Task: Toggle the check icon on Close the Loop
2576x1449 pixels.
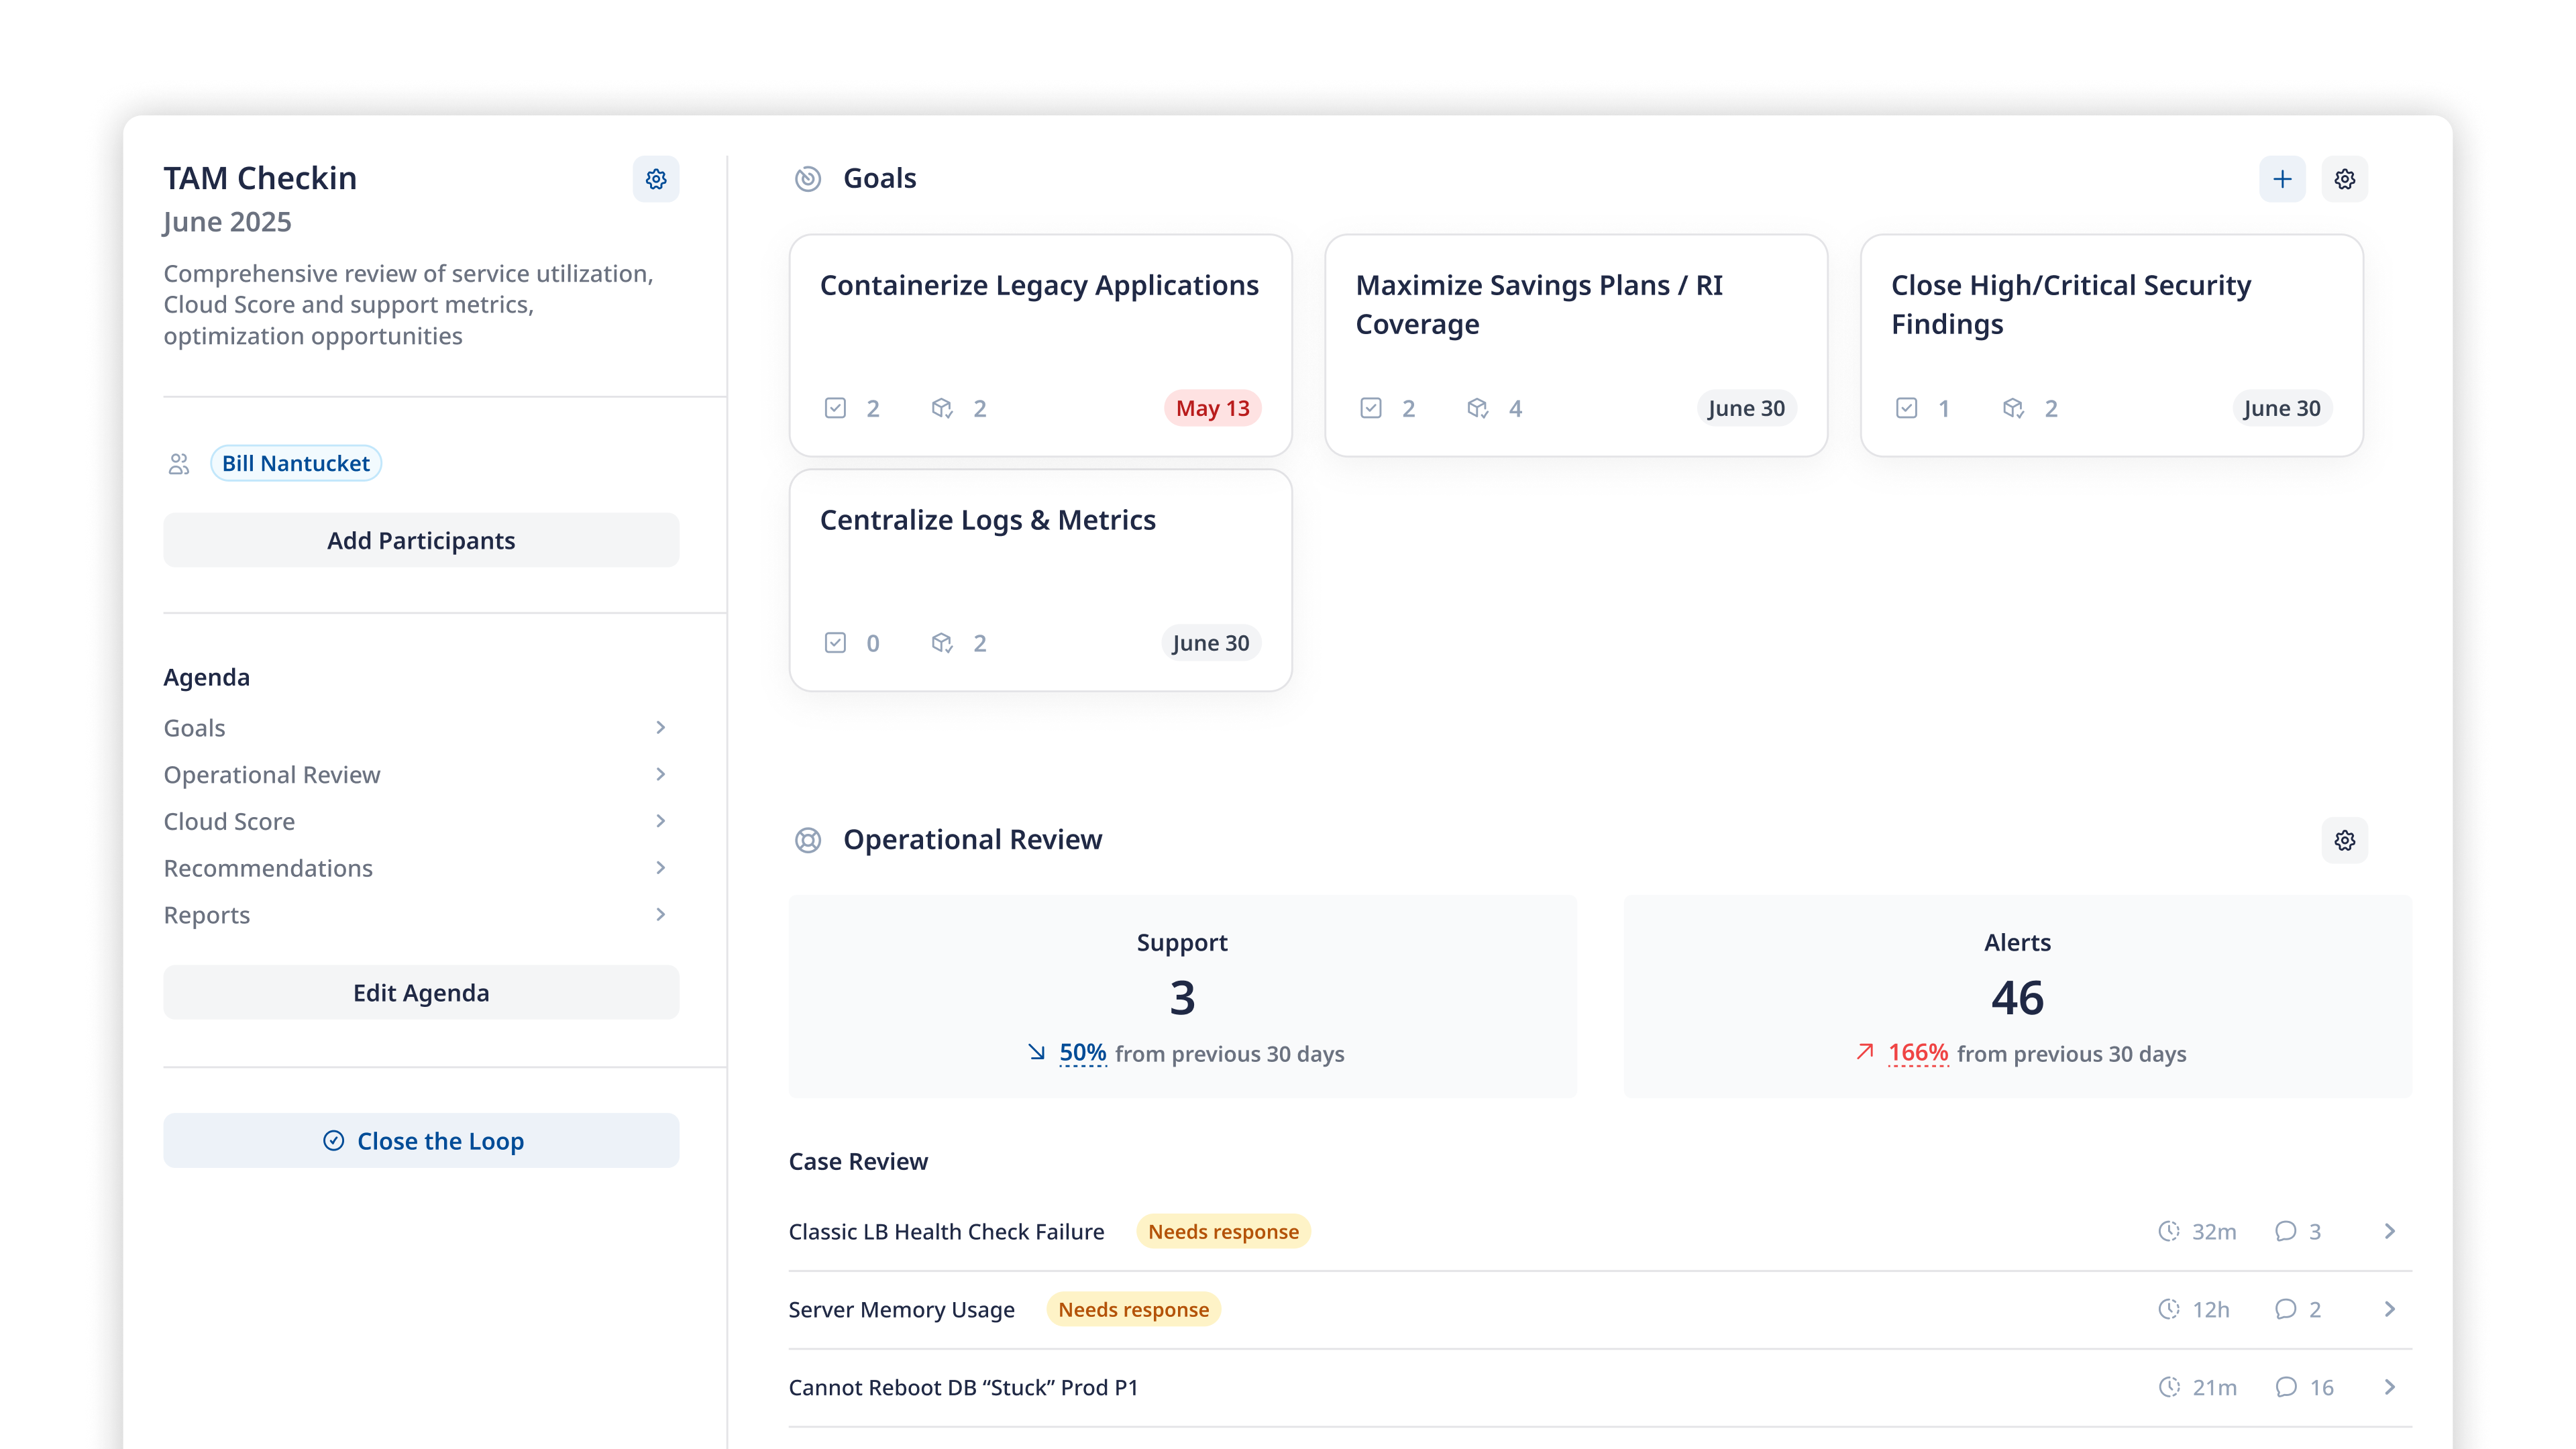Action: tap(334, 1140)
